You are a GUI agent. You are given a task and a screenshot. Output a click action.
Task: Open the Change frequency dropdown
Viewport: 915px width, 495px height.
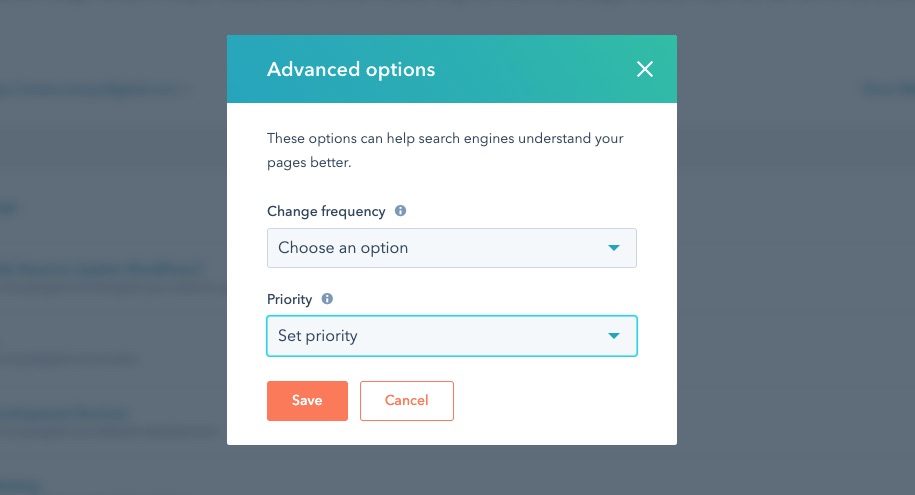point(451,248)
